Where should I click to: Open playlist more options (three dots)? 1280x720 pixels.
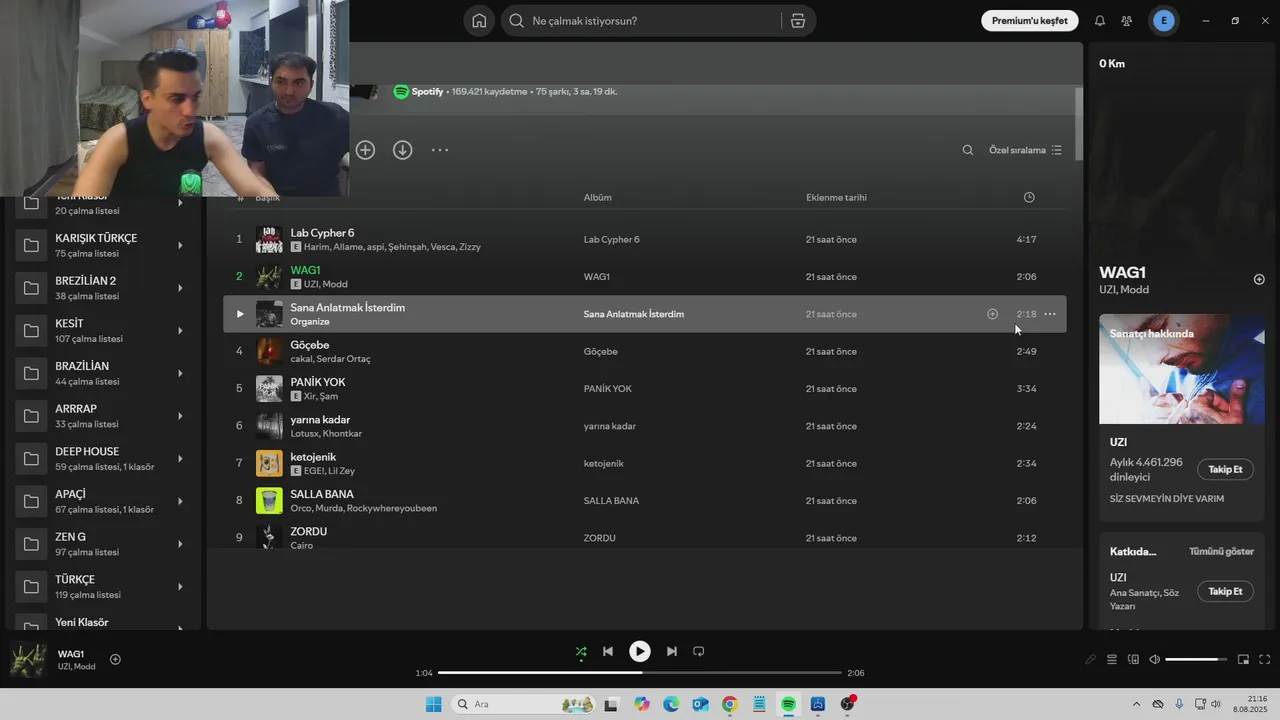click(x=440, y=150)
